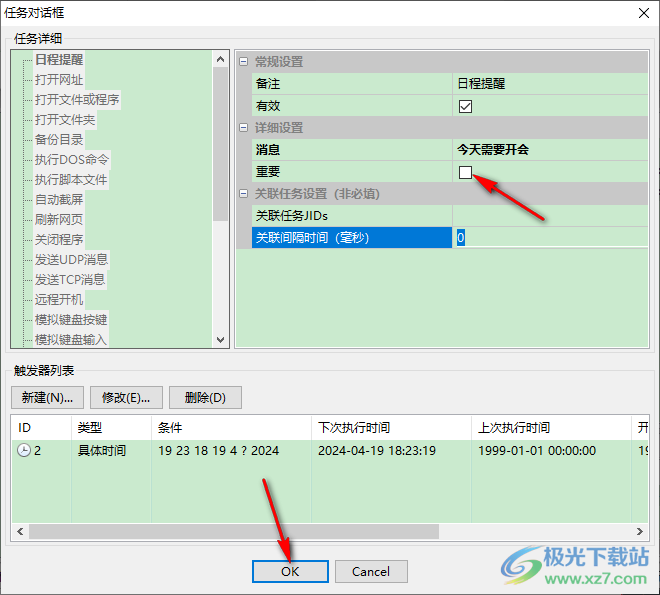Viewport: 660px width, 595px height.
Task: Close the task dialog with the X button
Action: 641,12
